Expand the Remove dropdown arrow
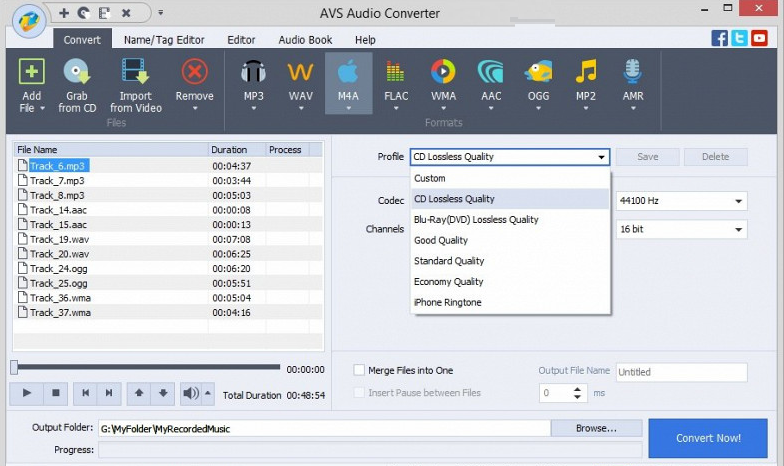Image resolution: width=784 pixels, height=466 pixels. pyautogui.click(x=194, y=108)
